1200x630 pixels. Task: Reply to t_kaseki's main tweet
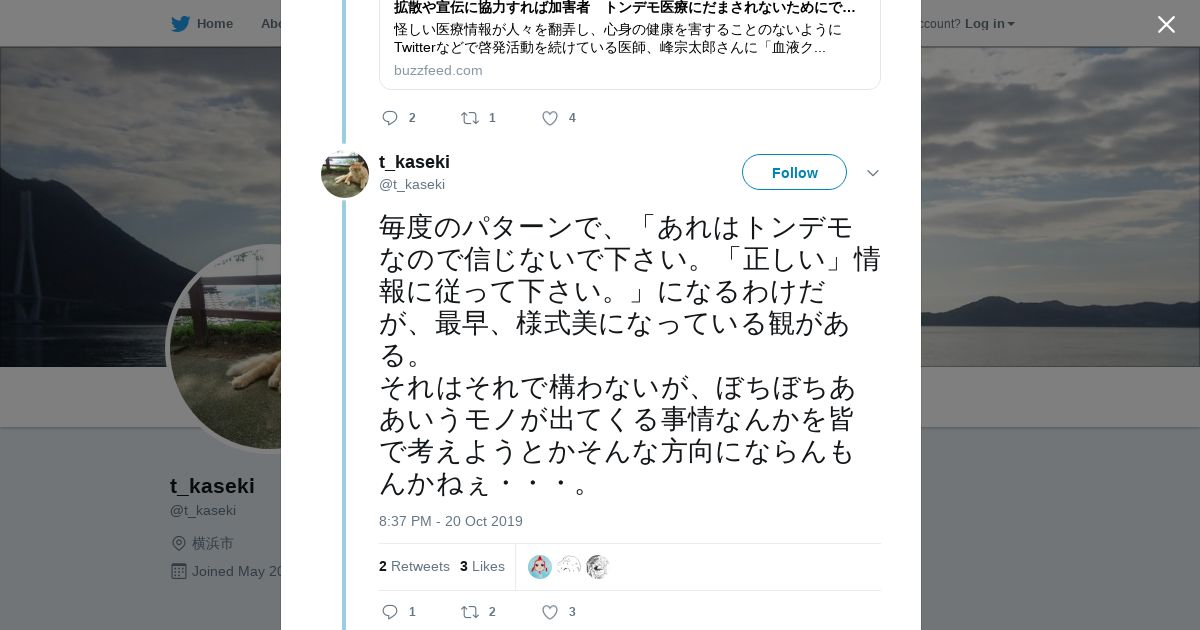point(390,612)
